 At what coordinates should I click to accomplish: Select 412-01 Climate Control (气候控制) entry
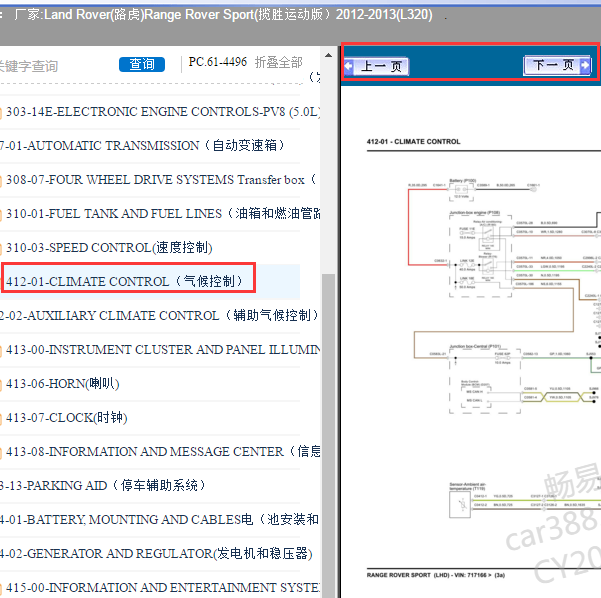[x=125, y=281]
